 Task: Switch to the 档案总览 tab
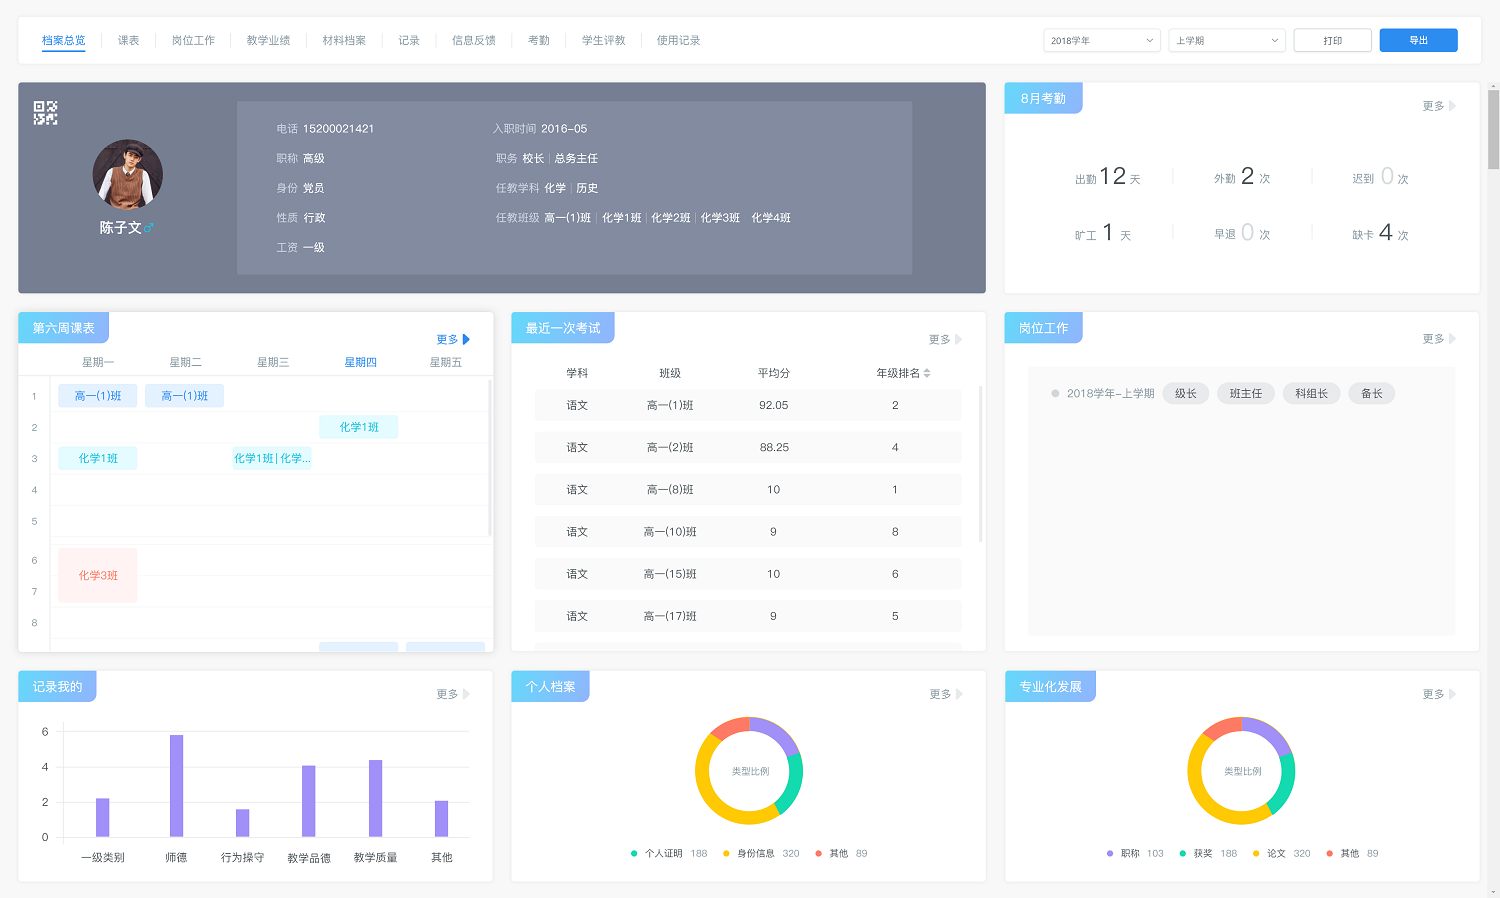(64, 41)
